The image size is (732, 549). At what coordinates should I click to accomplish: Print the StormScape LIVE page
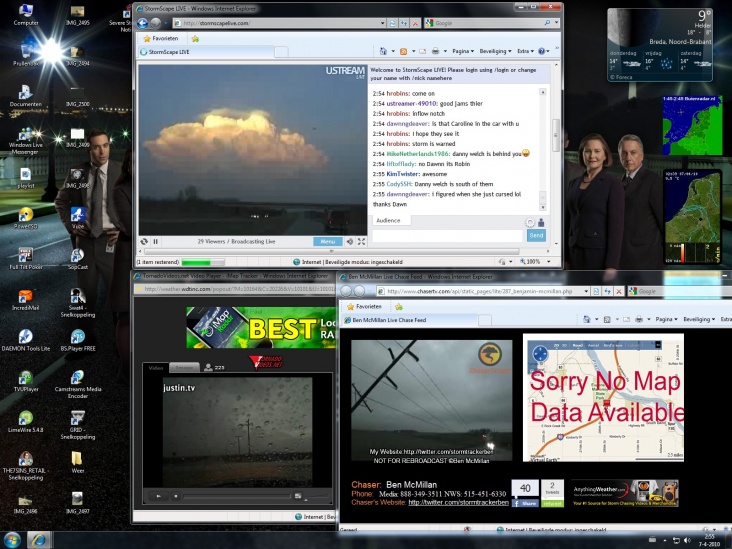pyautogui.click(x=436, y=51)
